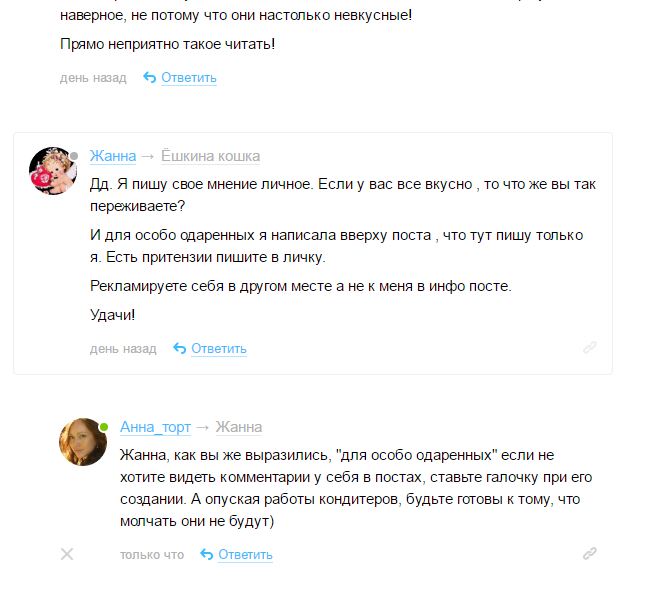Viewport: 645px width, 591px height.
Task: Click the reply arrow icon under Жанна's comment
Action: pos(180,349)
